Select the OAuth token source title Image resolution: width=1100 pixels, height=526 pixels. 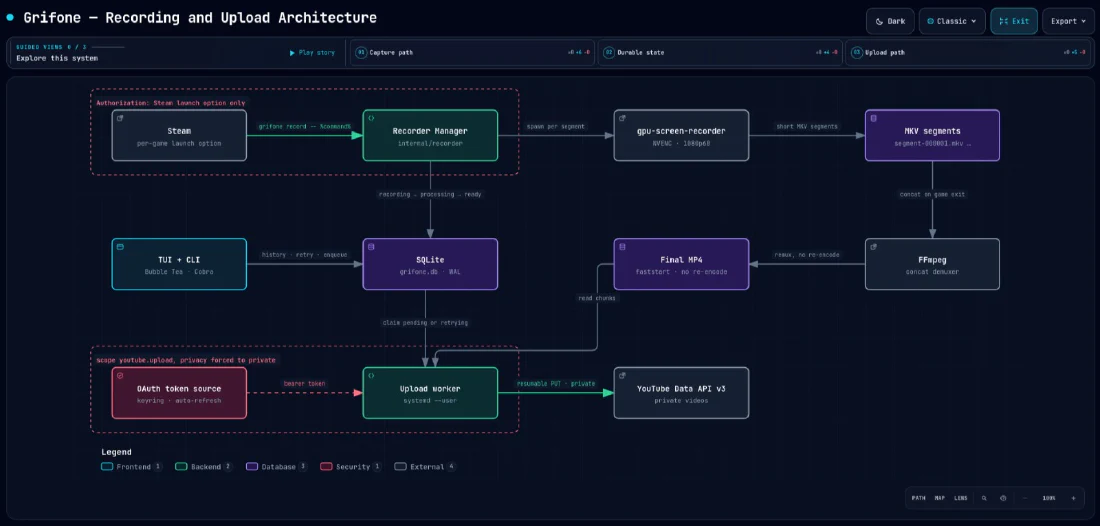point(179,389)
